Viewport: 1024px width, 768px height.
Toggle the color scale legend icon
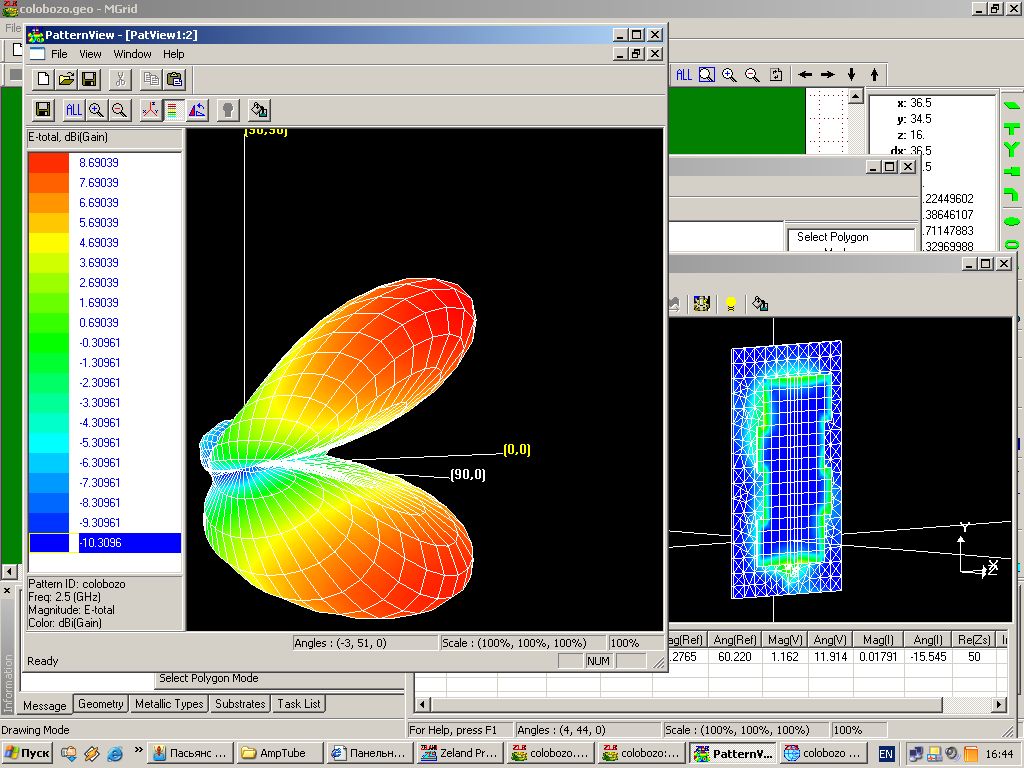pos(172,110)
